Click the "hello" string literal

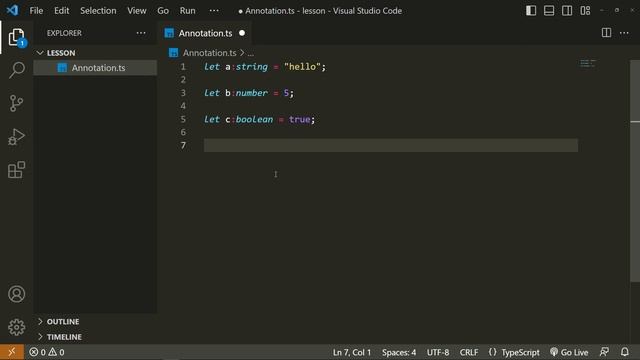302,67
